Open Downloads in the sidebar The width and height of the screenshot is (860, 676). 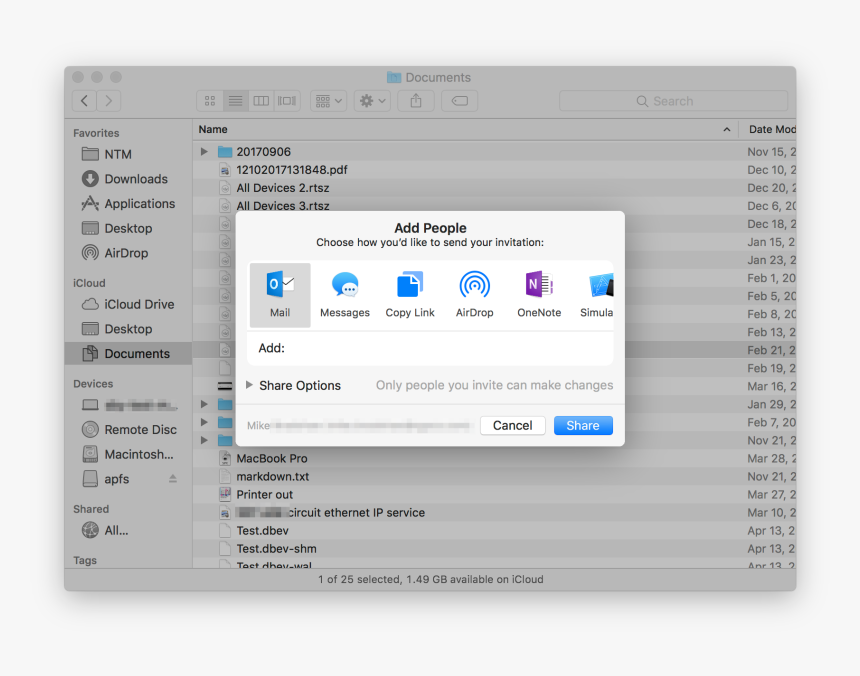(x=128, y=179)
